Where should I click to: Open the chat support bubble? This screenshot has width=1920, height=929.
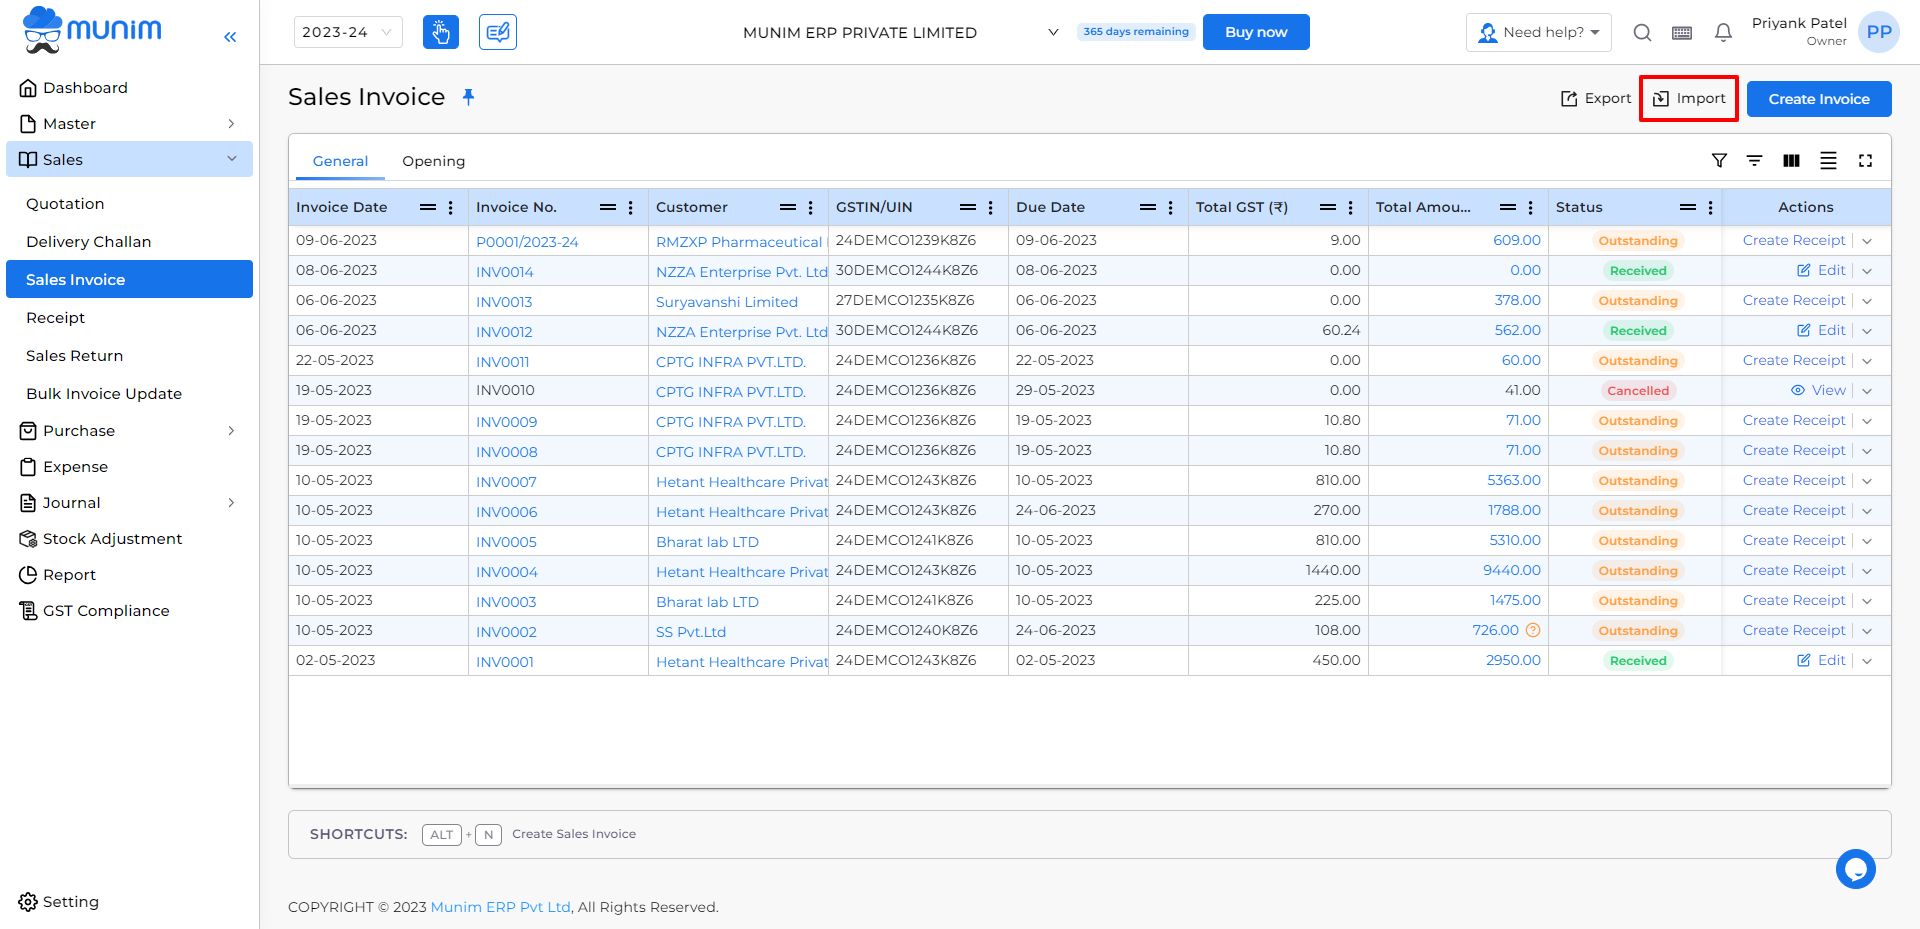1855,869
